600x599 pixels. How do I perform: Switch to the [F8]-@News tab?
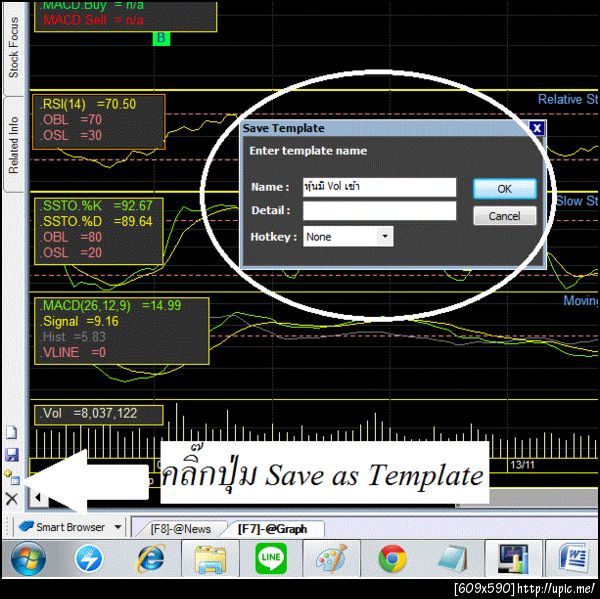tap(180, 529)
